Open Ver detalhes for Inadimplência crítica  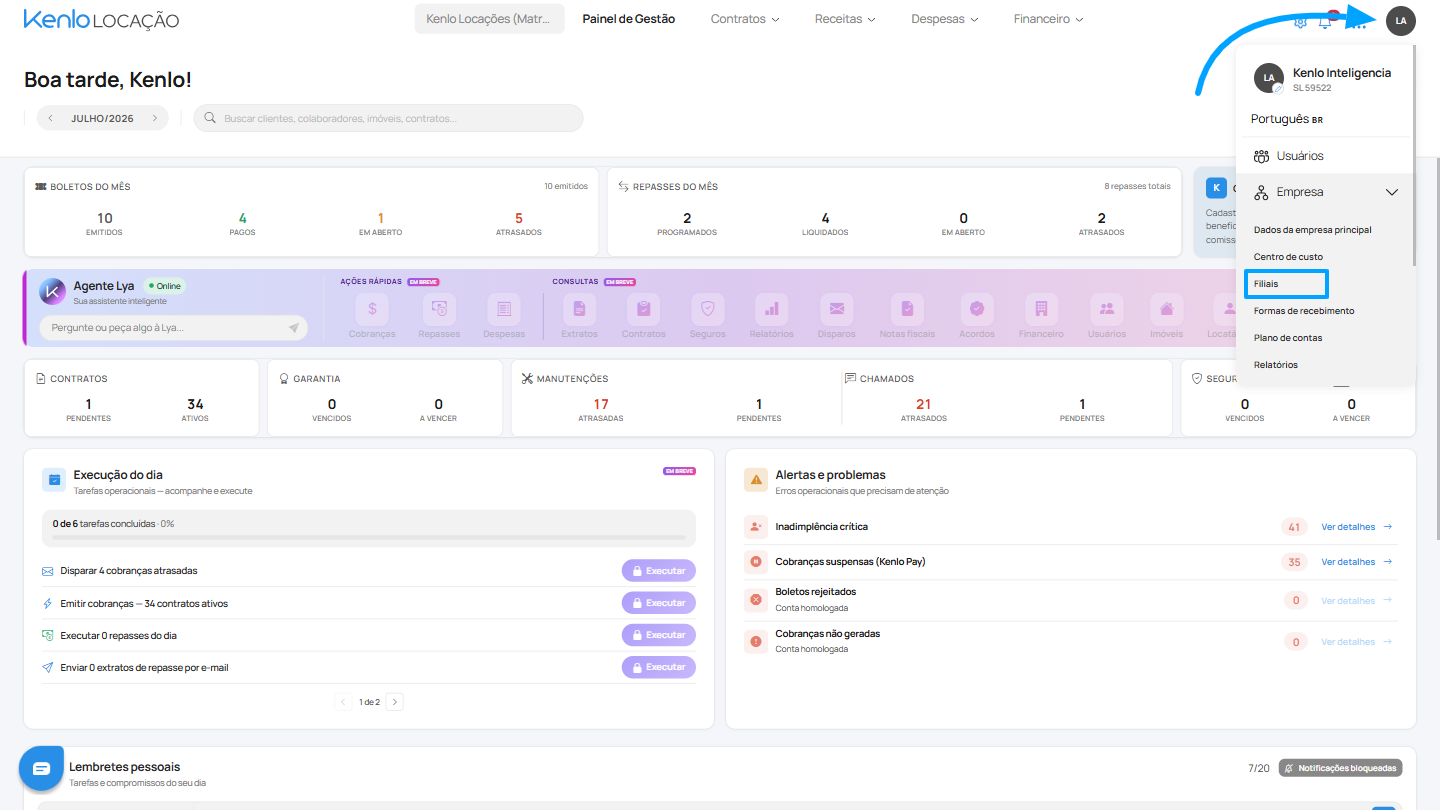[1357, 527]
